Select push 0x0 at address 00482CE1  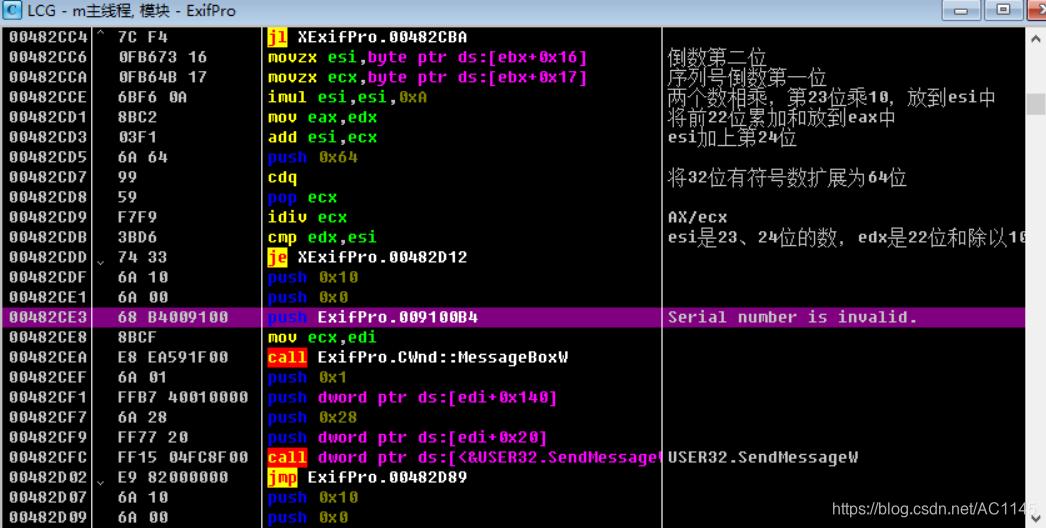(308, 297)
